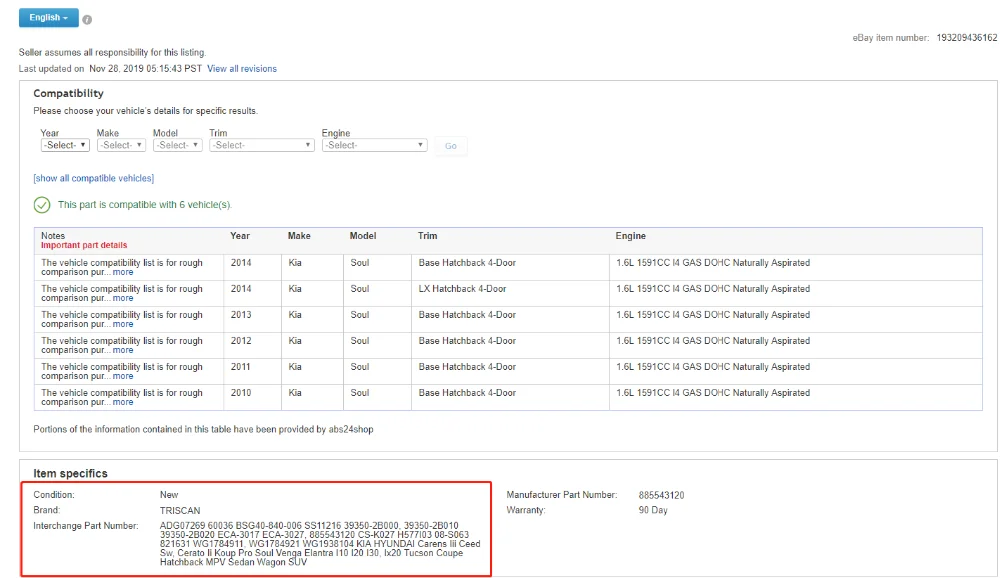
Task: Click the abs24shop table attribution text
Action: (x=203, y=429)
